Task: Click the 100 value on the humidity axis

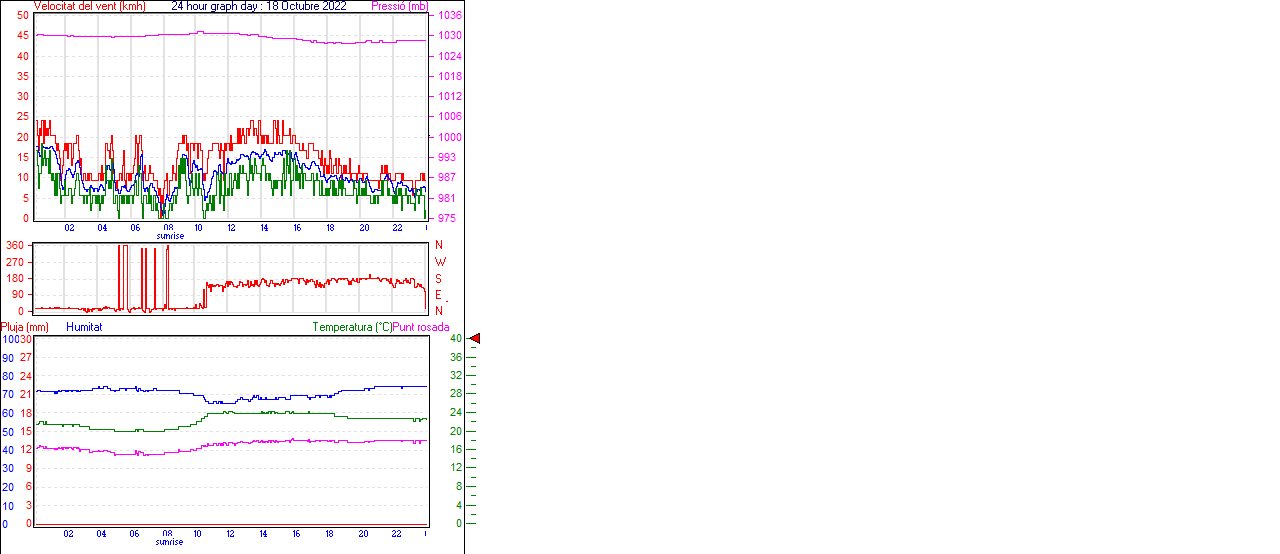Action: tap(9, 339)
